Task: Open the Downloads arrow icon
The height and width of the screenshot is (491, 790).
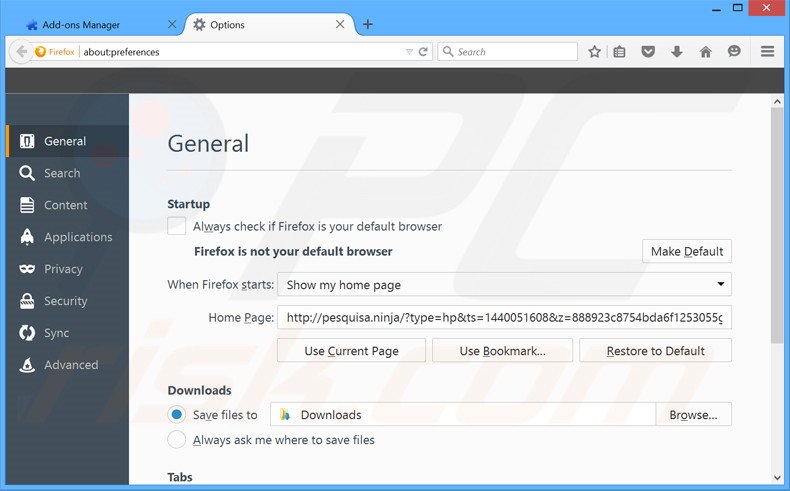Action: [x=677, y=52]
